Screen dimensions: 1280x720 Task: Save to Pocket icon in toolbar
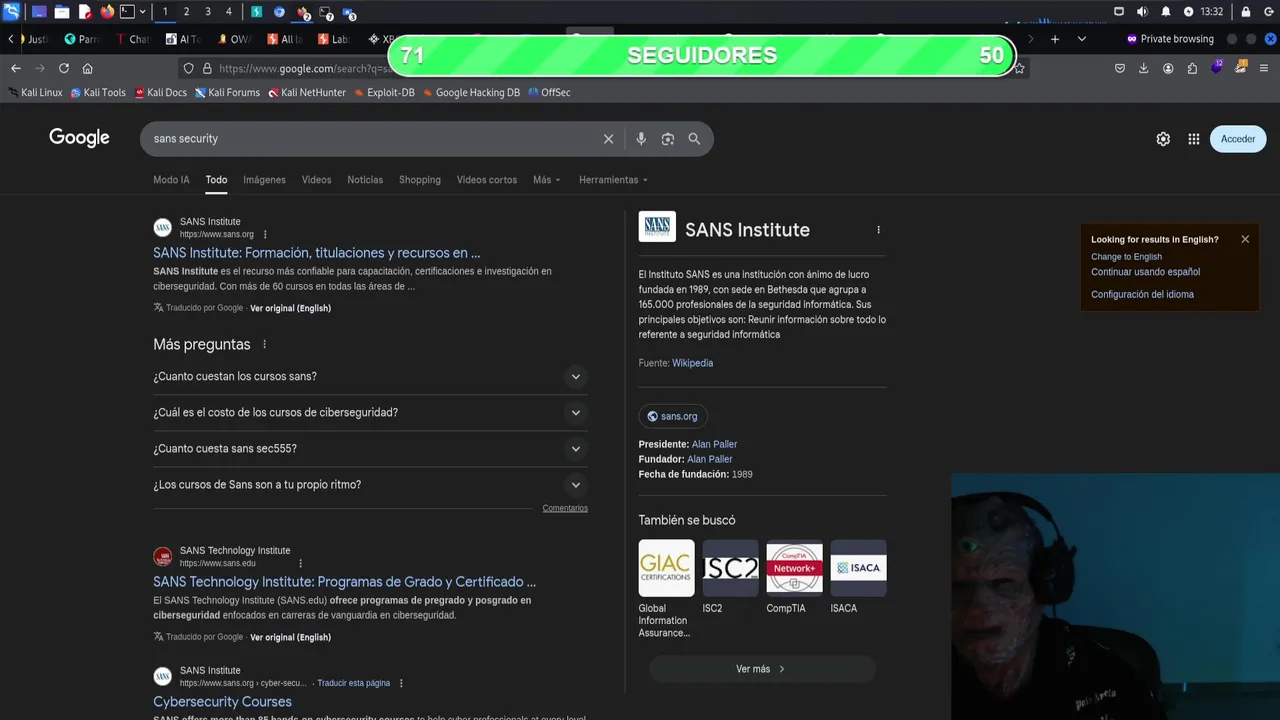pyautogui.click(x=1120, y=68)
